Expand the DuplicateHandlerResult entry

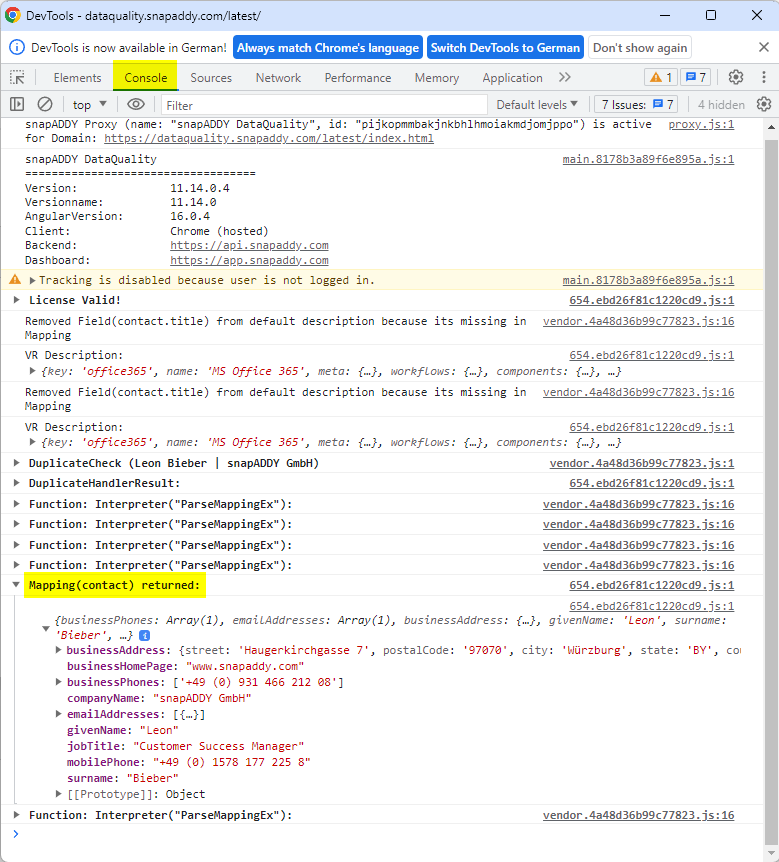point(16,483)
